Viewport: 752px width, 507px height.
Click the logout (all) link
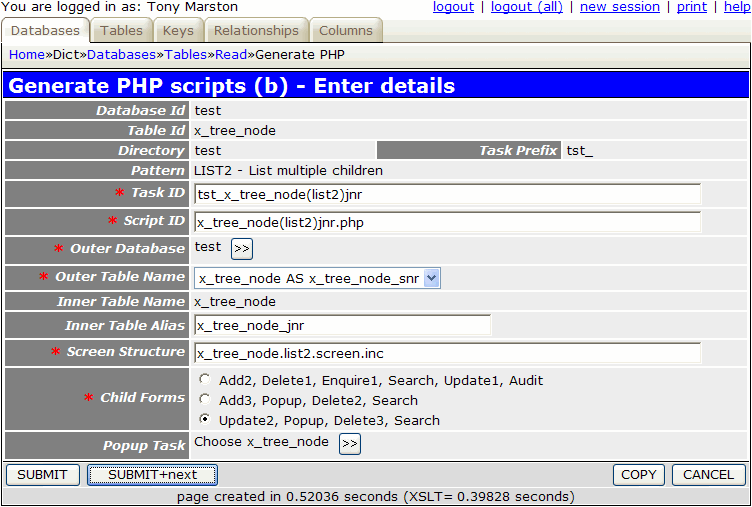pos(527,7)
